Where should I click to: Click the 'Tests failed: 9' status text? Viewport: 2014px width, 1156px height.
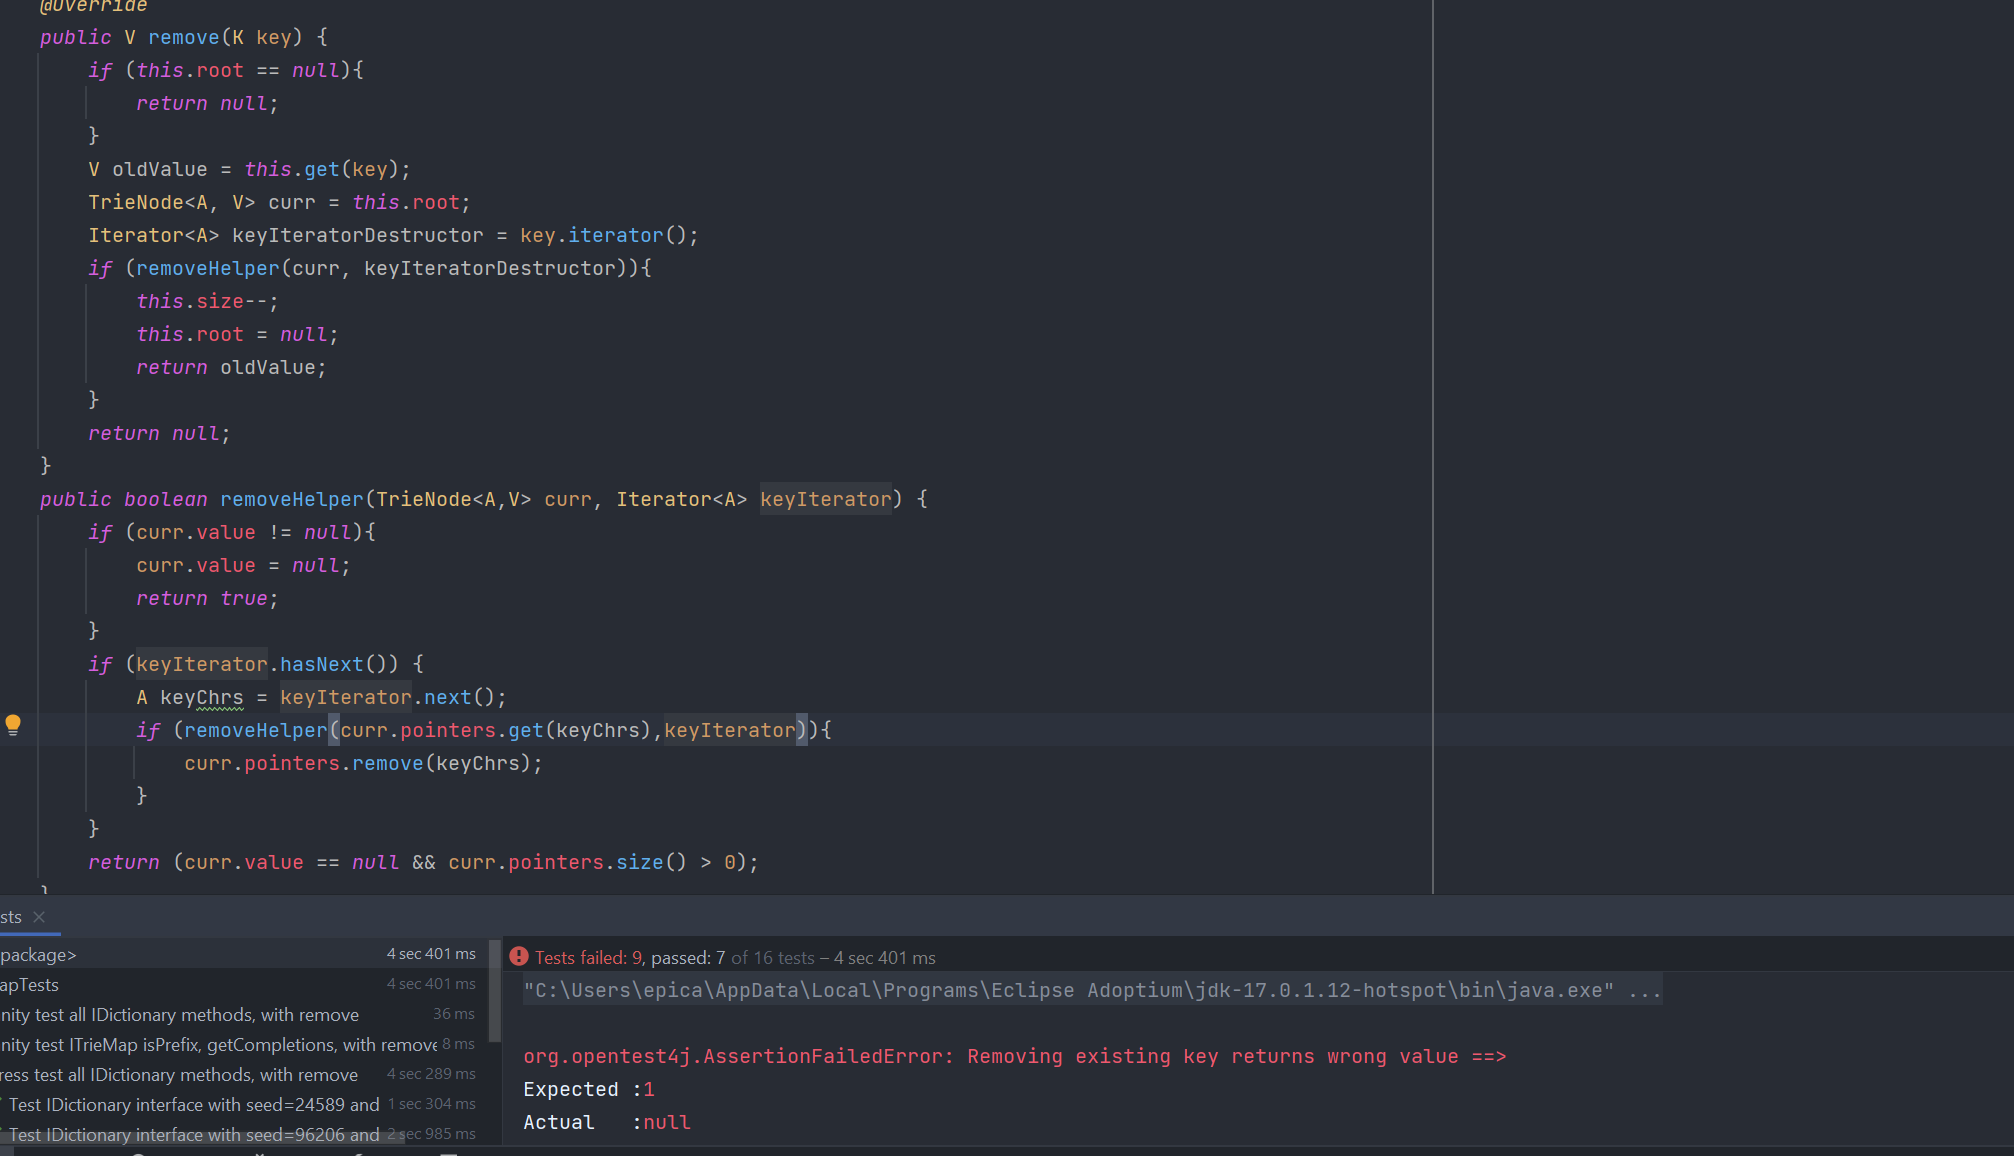coord(588,957)
